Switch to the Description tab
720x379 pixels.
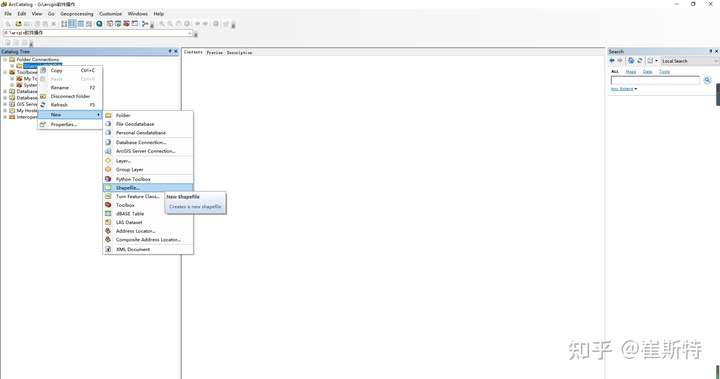[239, 53]
